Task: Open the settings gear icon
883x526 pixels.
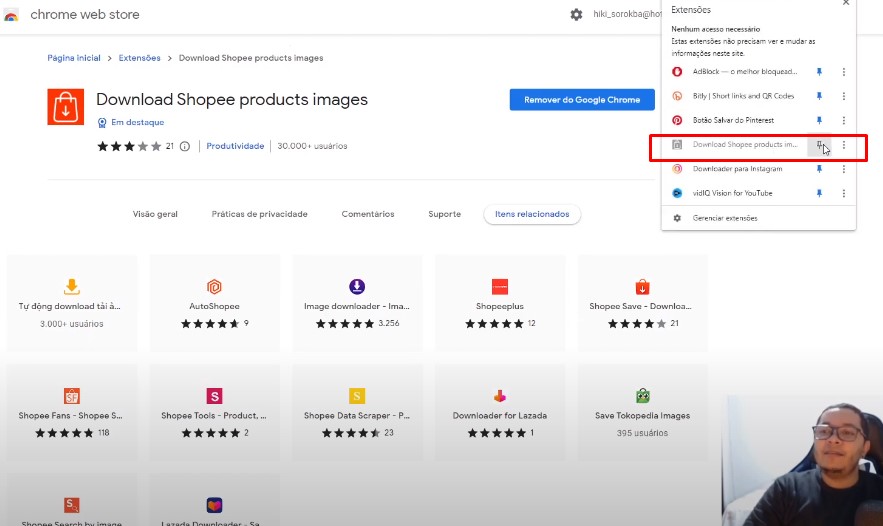Action: (576, 15)
